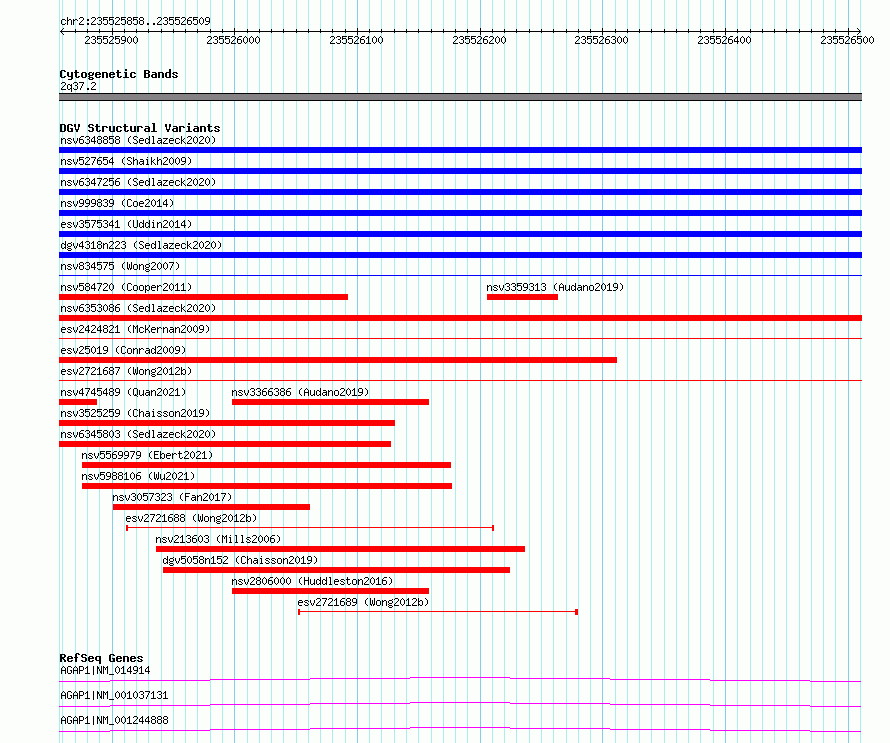Click the nsv6345803 (Sedlazeck2020) label

click(138, 434)
